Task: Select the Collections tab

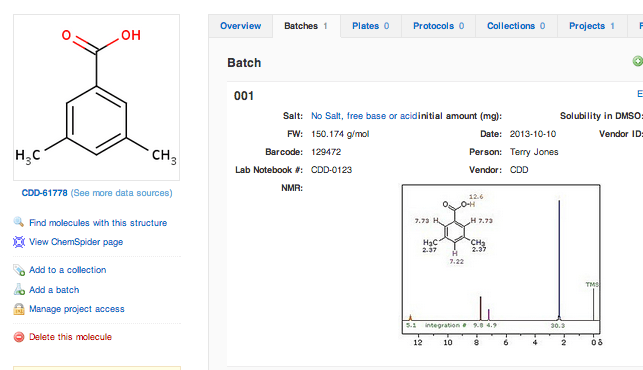Action: (516, 26)
